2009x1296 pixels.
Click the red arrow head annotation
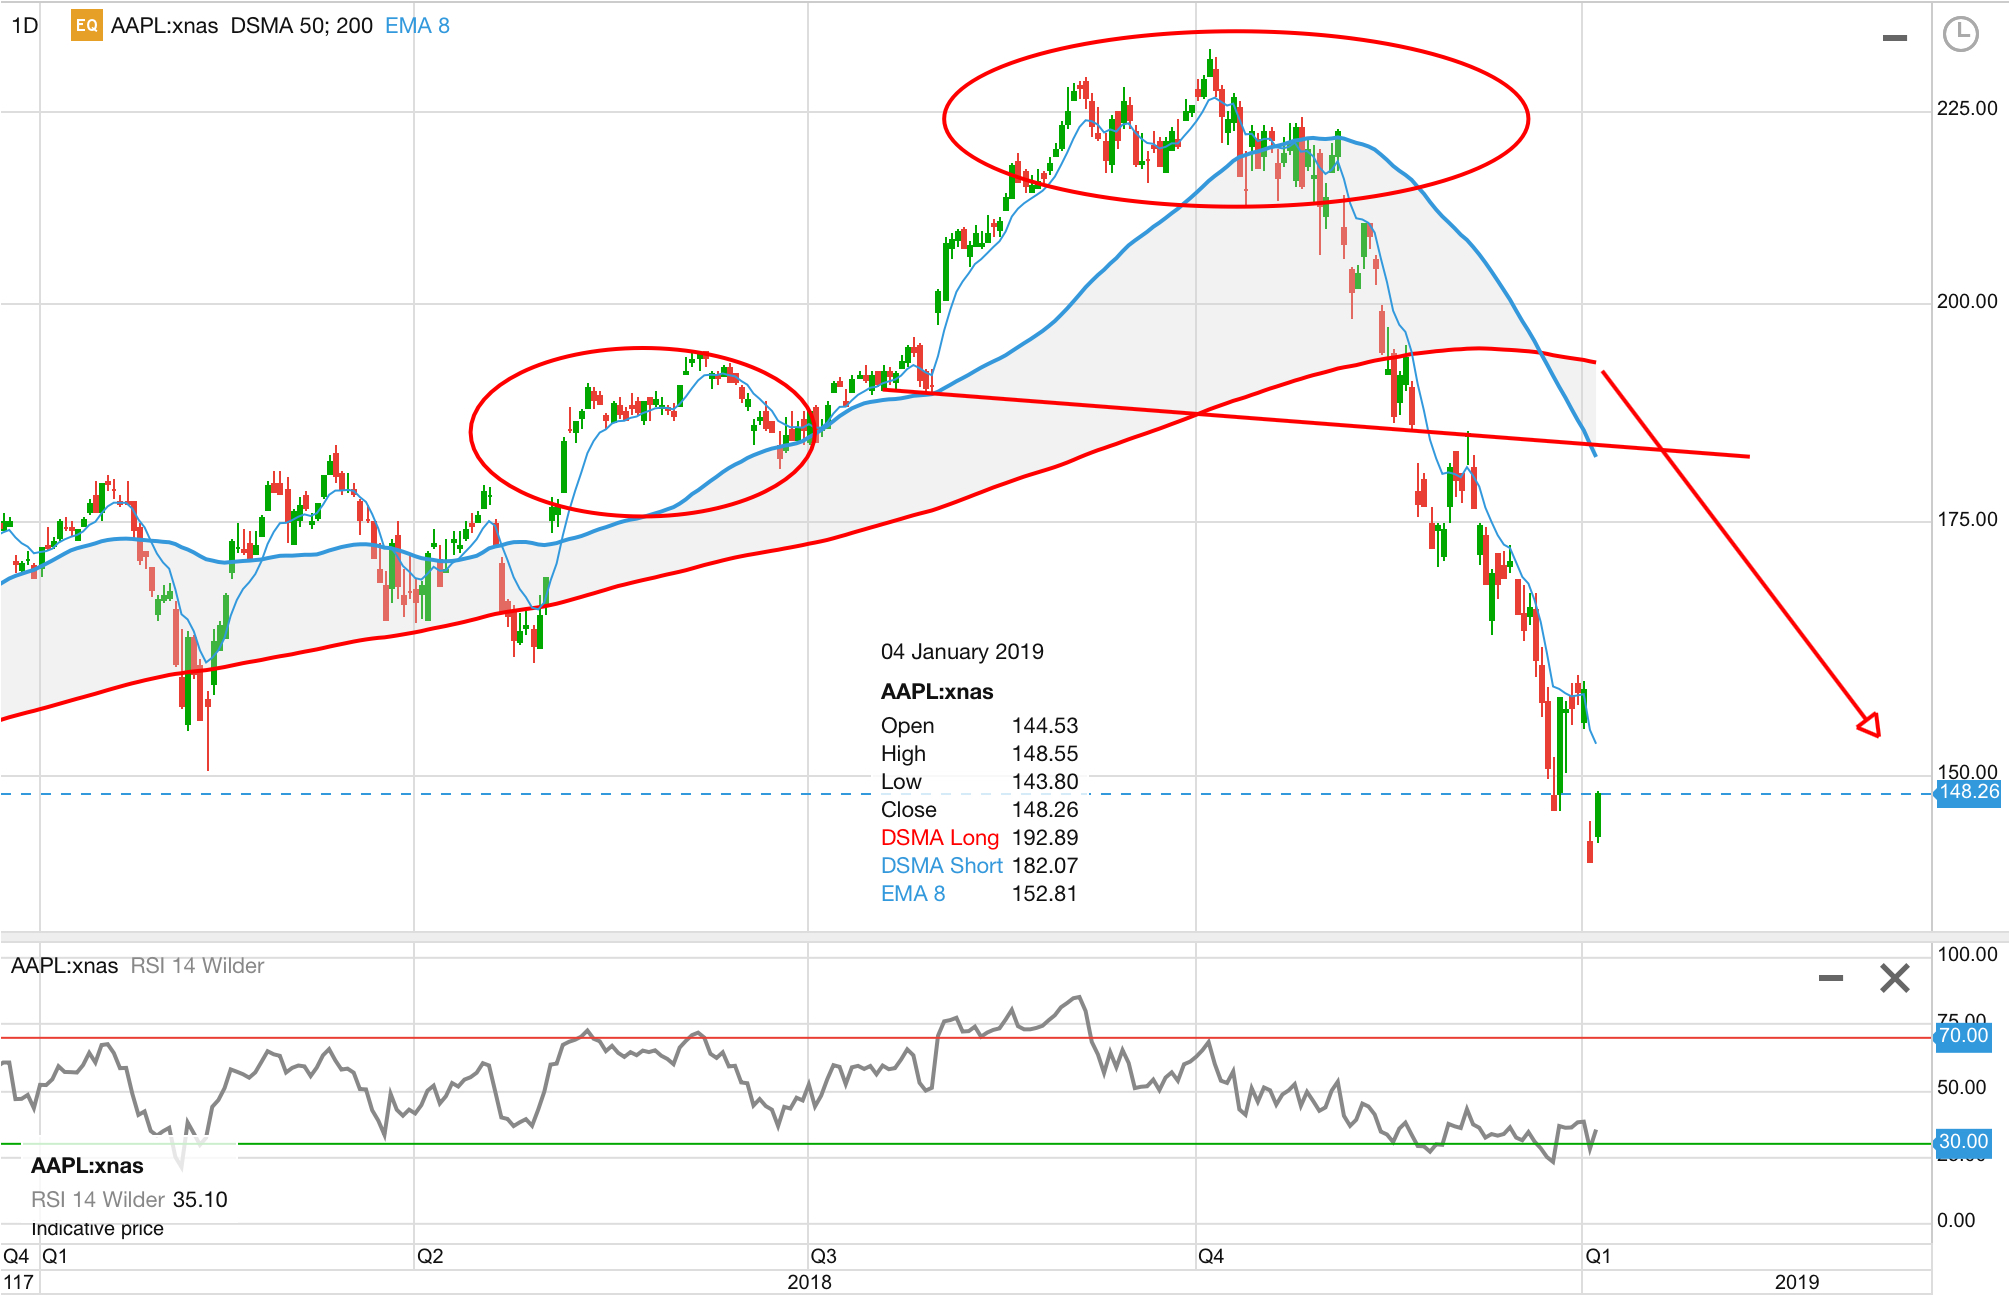1870,725
